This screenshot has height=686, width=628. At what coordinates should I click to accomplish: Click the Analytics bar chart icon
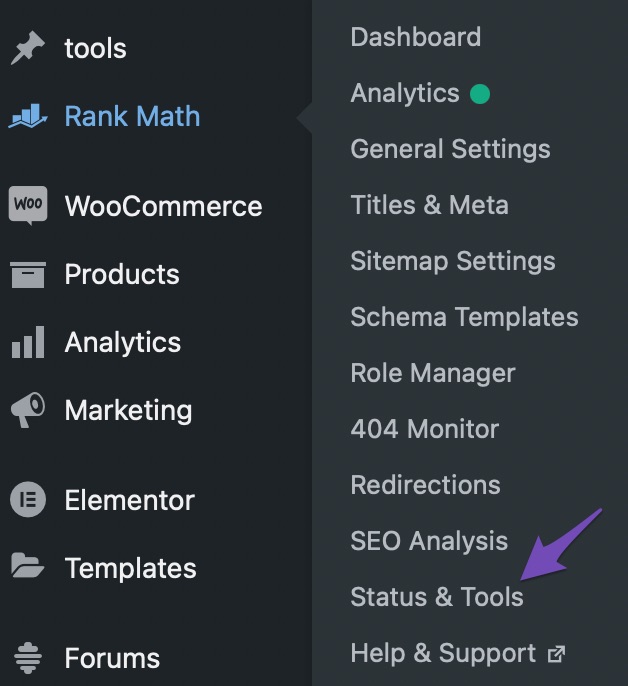pyautogui.click(x=28, y=343)
